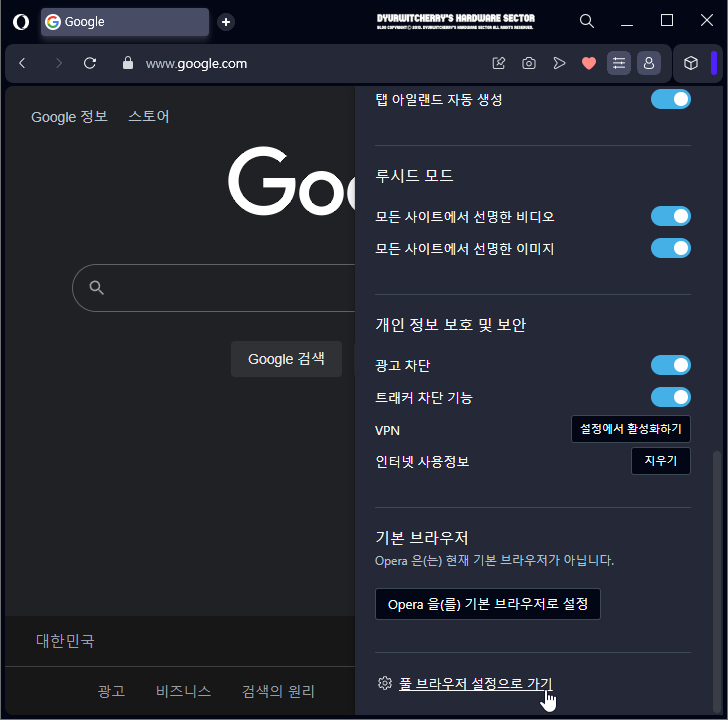Open Google 정보 link
This screenshot has height=720, width=728.
(x=69, y=117)
